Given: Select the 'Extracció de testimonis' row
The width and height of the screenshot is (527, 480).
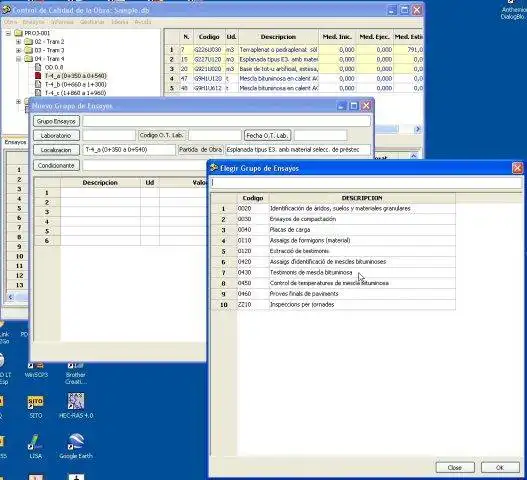Looking at the screenshot, I should 333,251.
